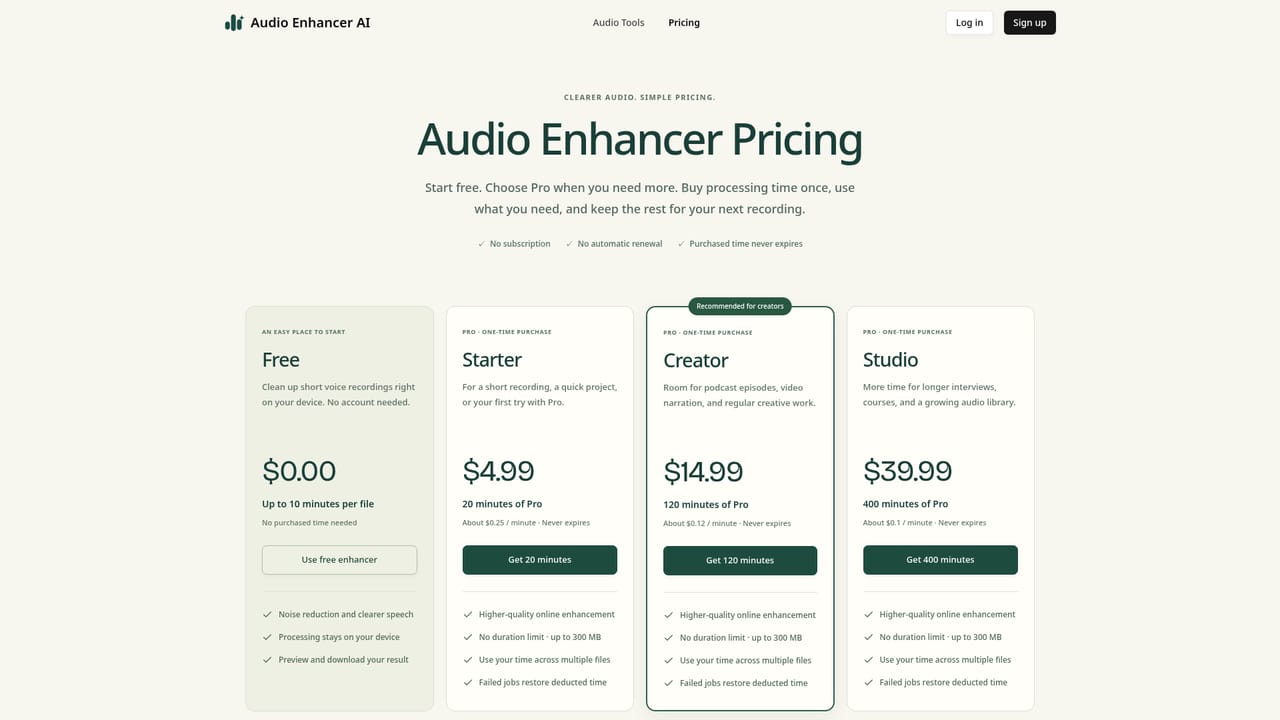
Task: Click the checkmark beside "No subscription"
Action: click(481, 244)
